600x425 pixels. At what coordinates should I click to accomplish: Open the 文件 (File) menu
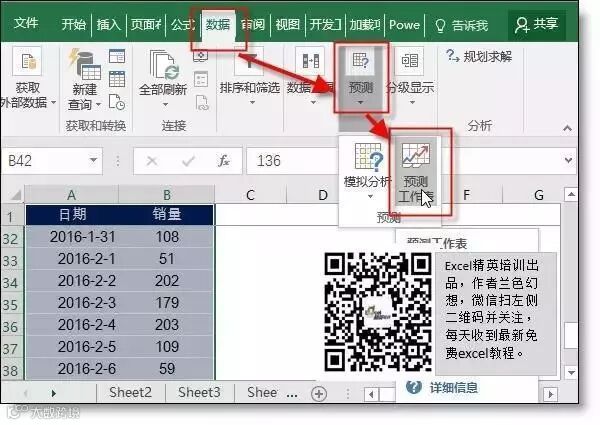[26, 24]
